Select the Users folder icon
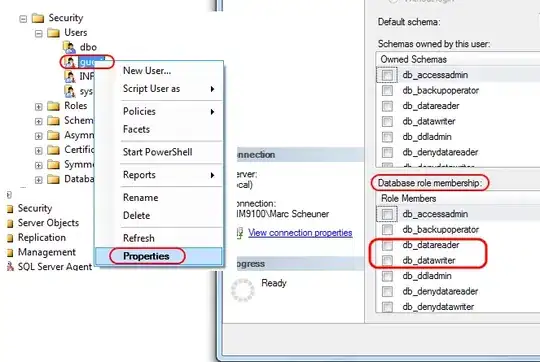The image size is (540, 362). [x=53, y=33]
